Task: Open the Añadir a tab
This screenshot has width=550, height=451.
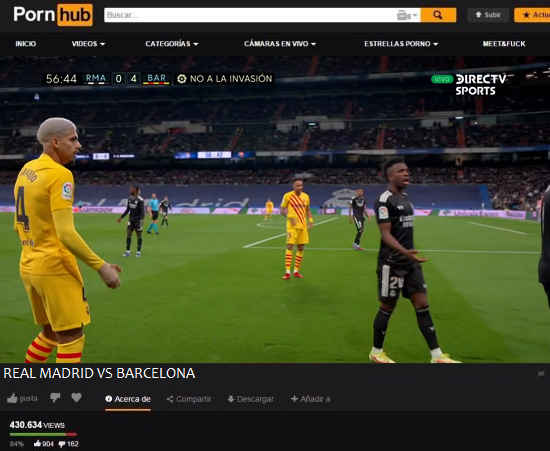Action: (310, 399)
